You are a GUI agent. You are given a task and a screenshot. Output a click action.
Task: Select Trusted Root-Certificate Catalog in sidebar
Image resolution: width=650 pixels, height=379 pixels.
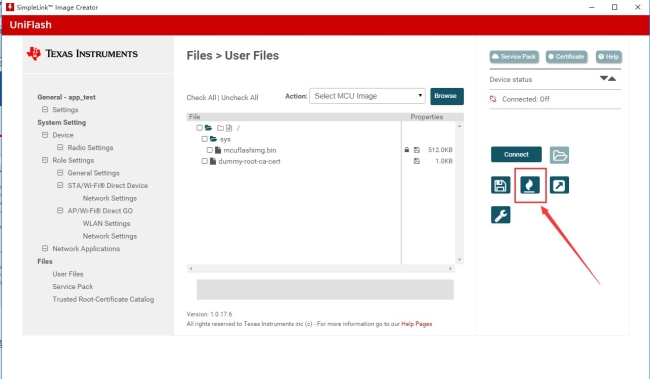coord(103,299)
